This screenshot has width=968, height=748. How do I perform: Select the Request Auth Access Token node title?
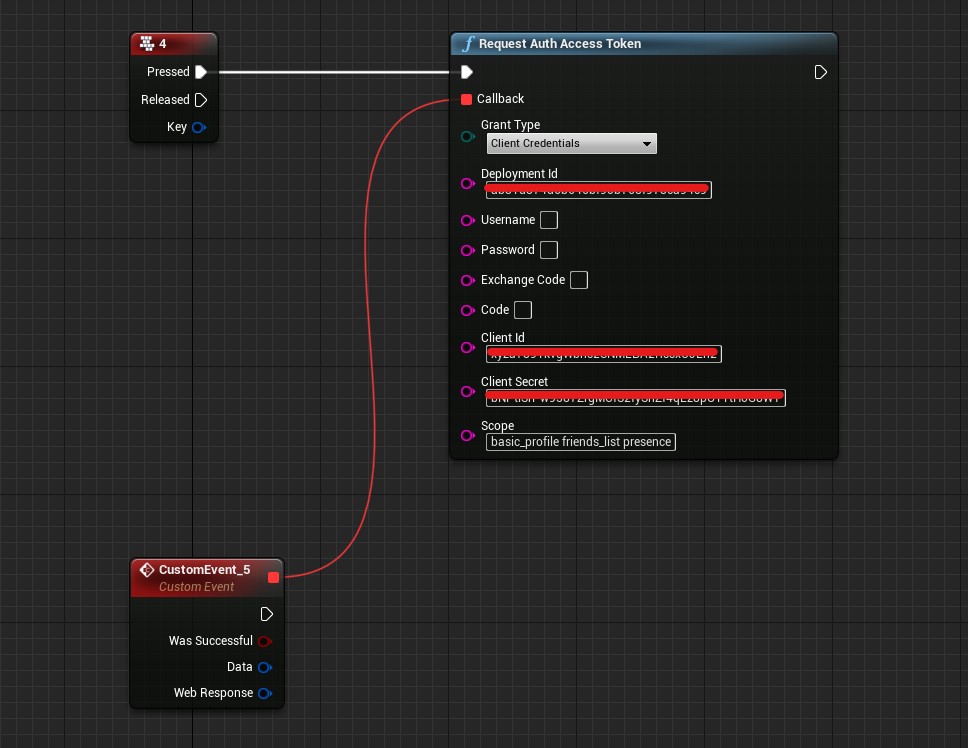pos(560,44)
